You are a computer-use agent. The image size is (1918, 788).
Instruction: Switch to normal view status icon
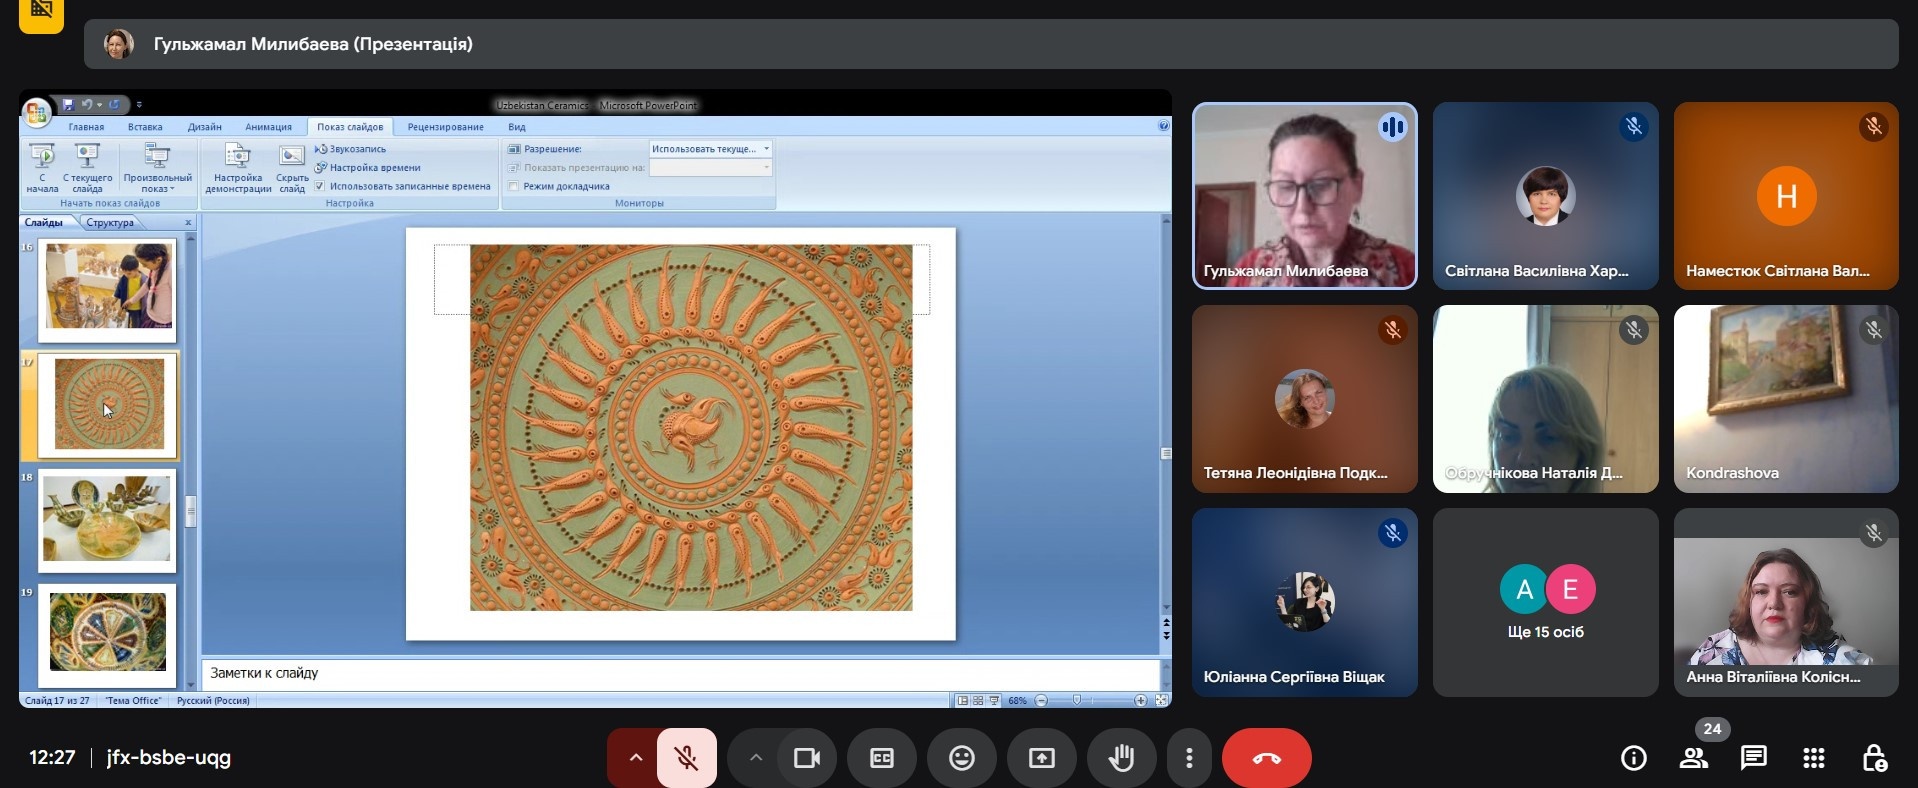(962, 701)
